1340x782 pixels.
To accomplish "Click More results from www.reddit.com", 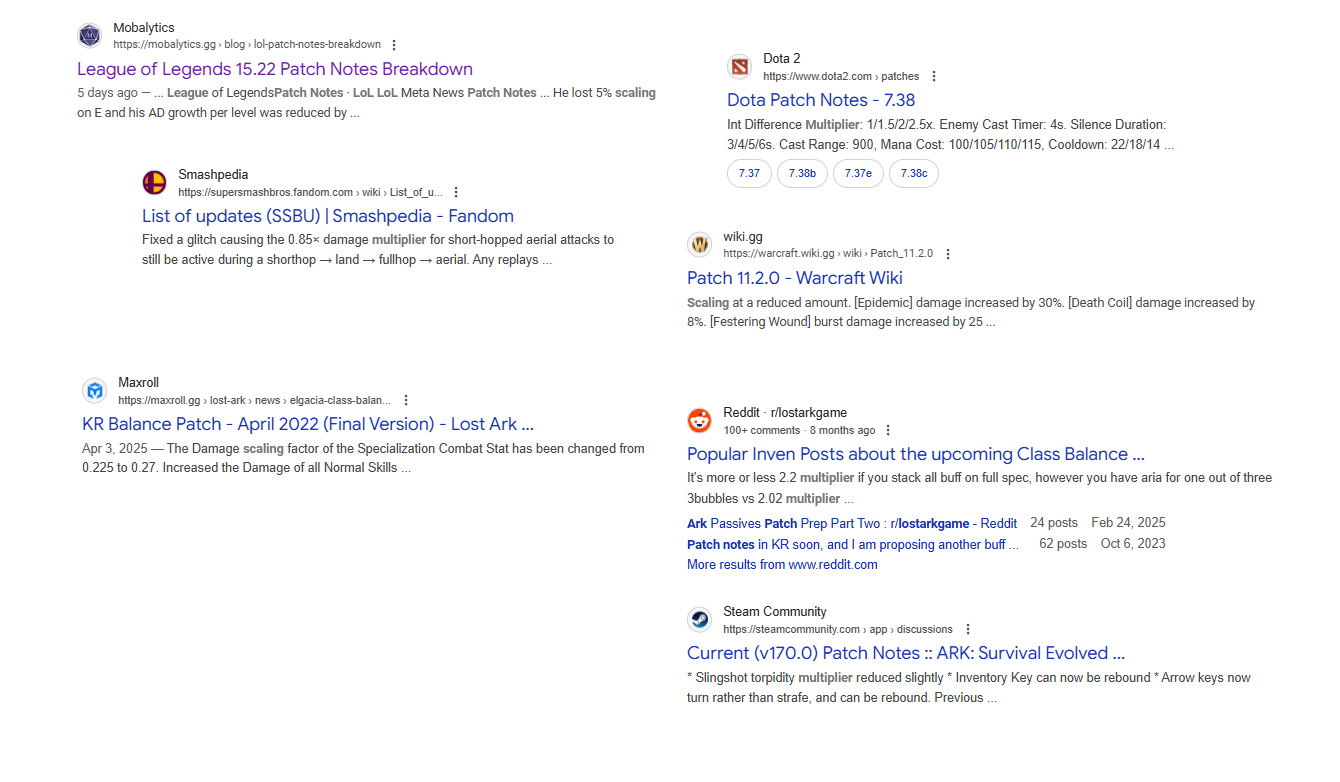I will 782,565.
